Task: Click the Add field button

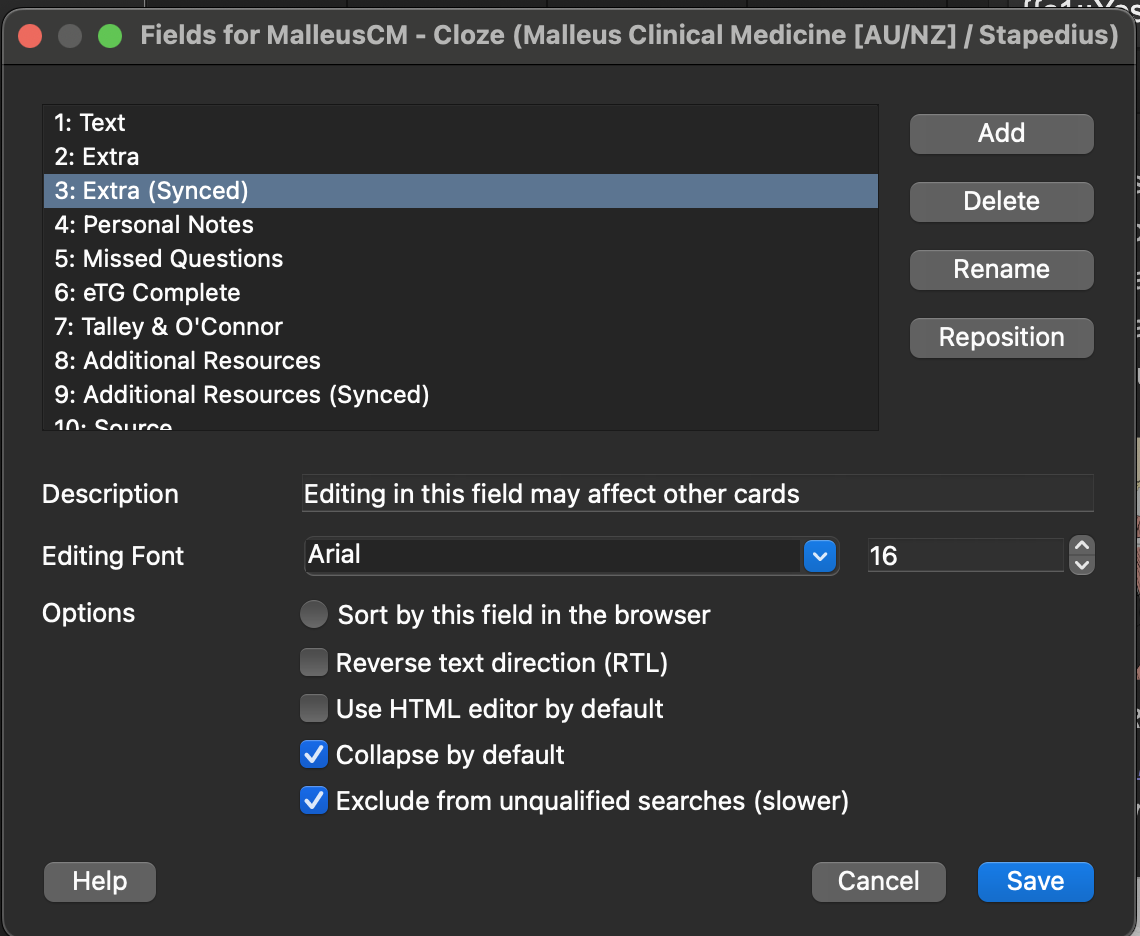Action: point(1001,134)
